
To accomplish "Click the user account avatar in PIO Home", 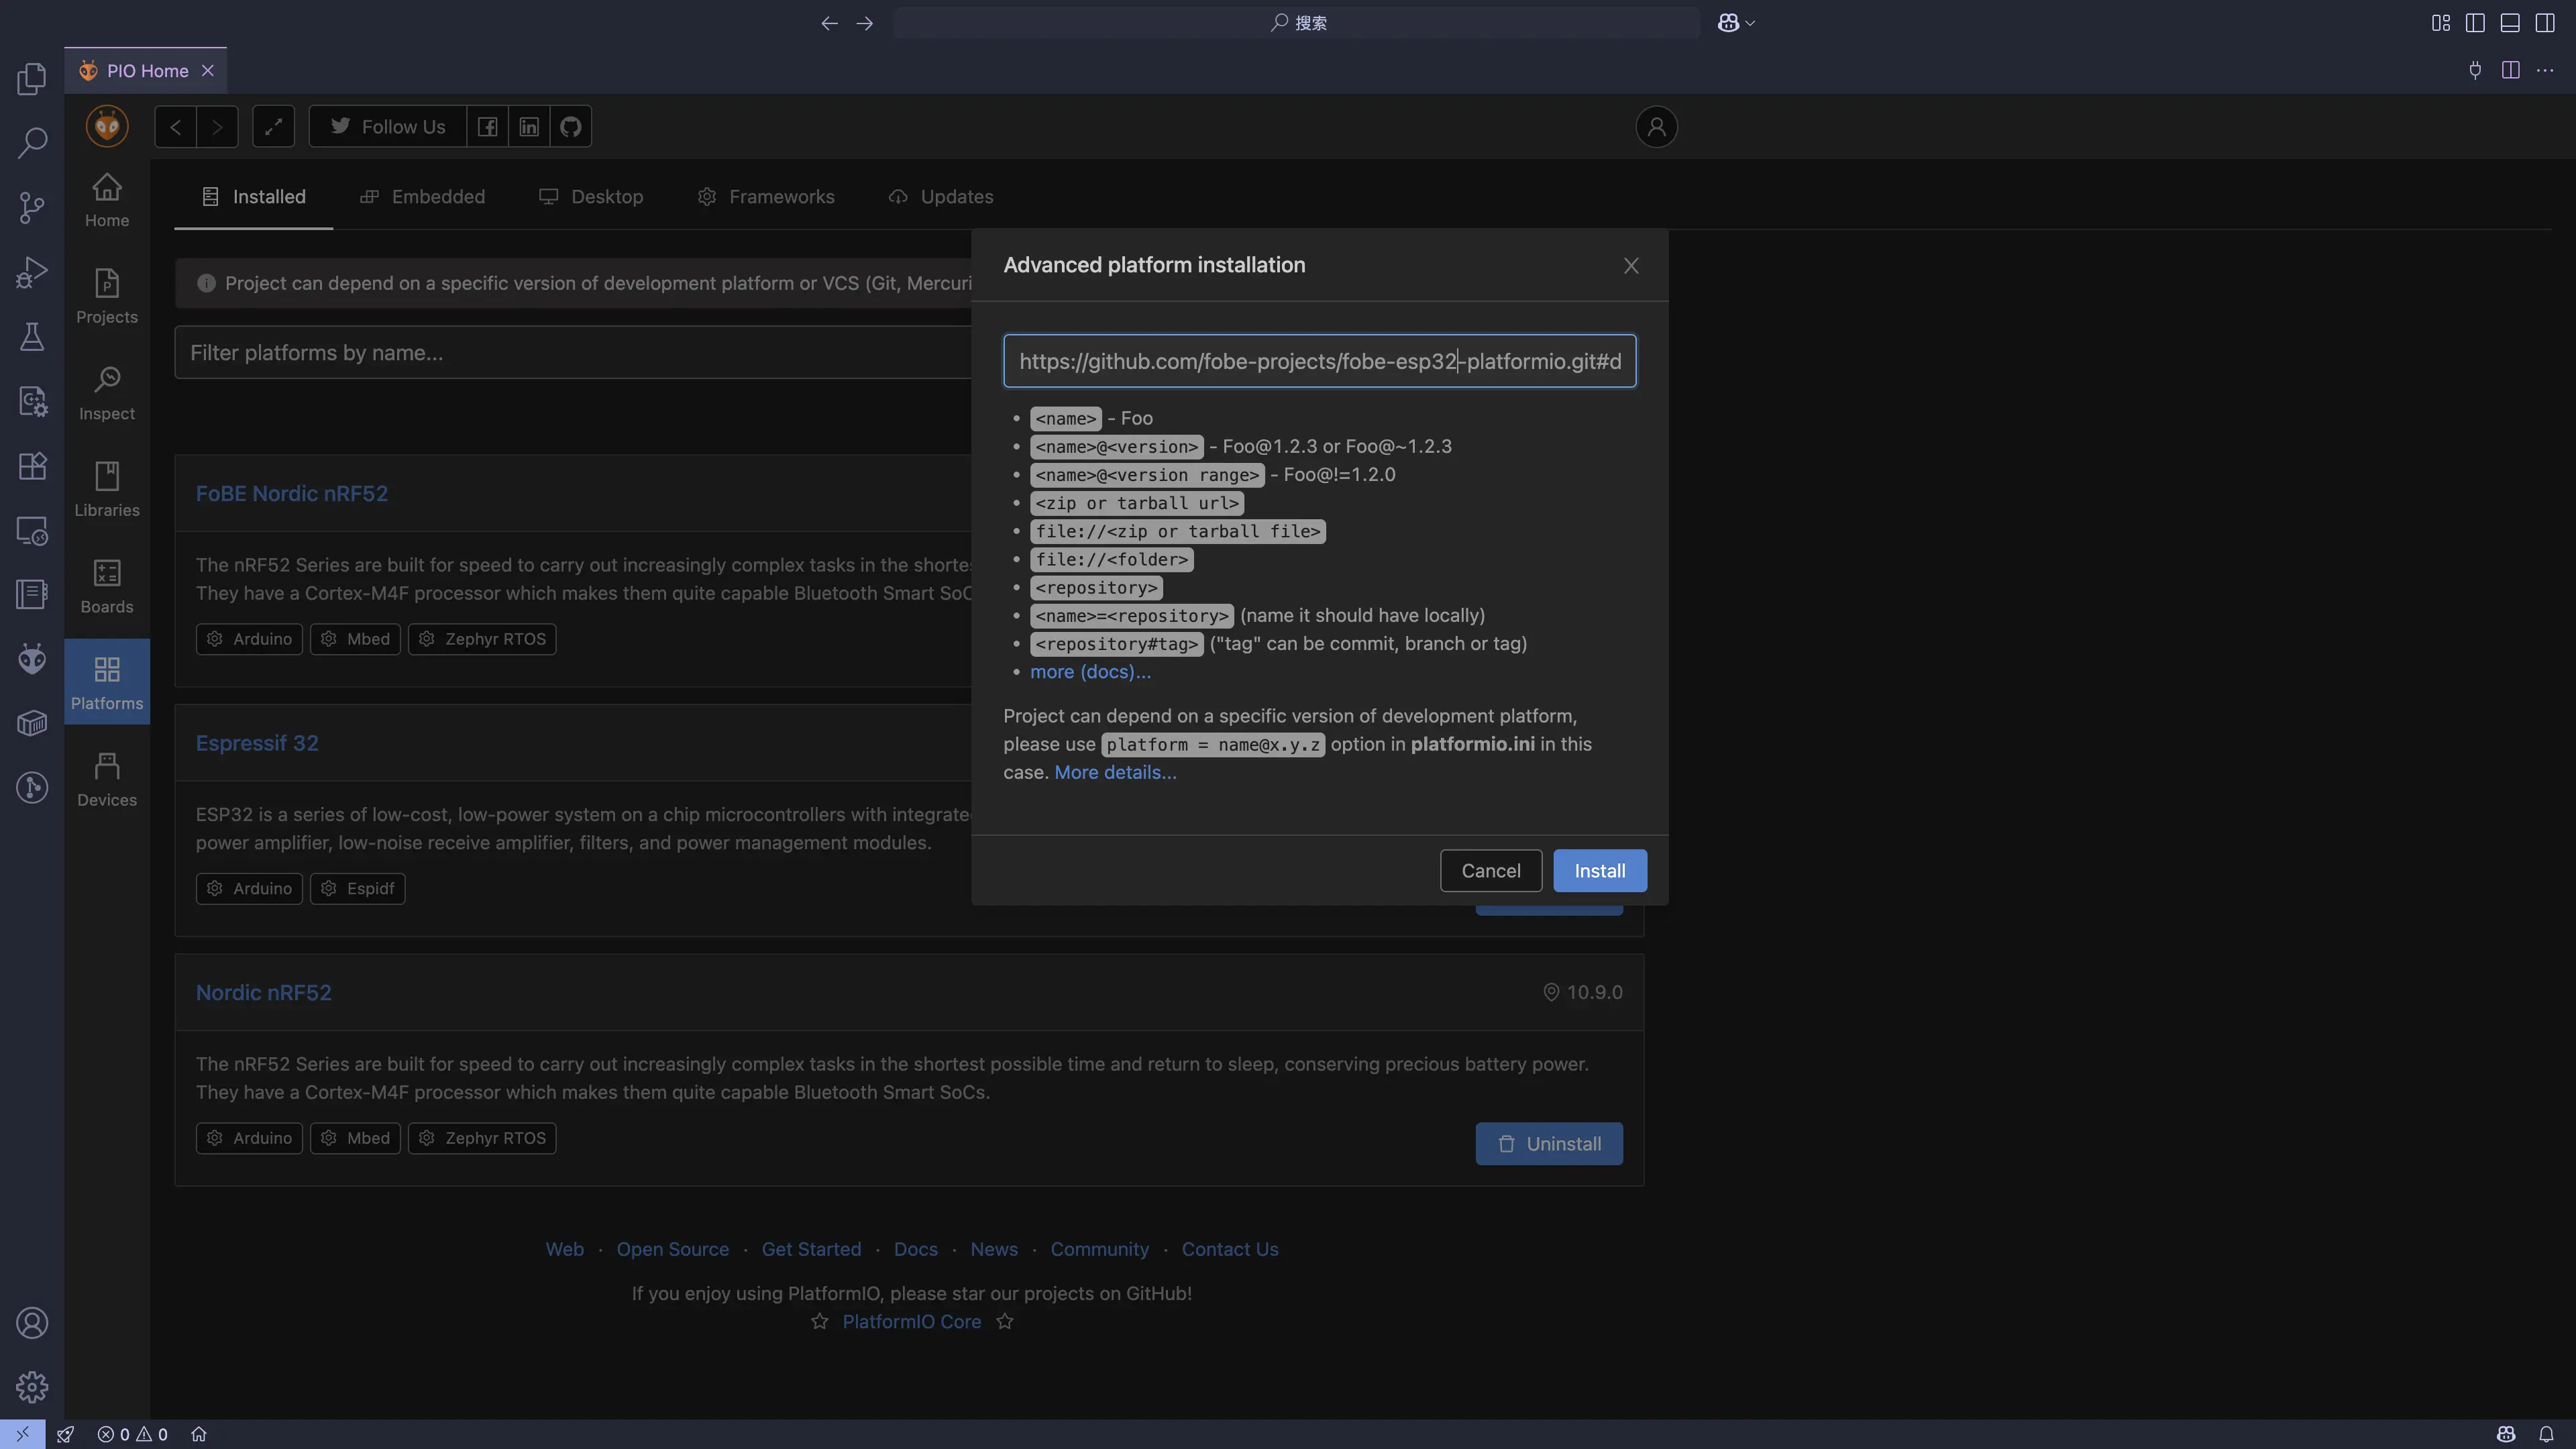I will [1656, 126].
